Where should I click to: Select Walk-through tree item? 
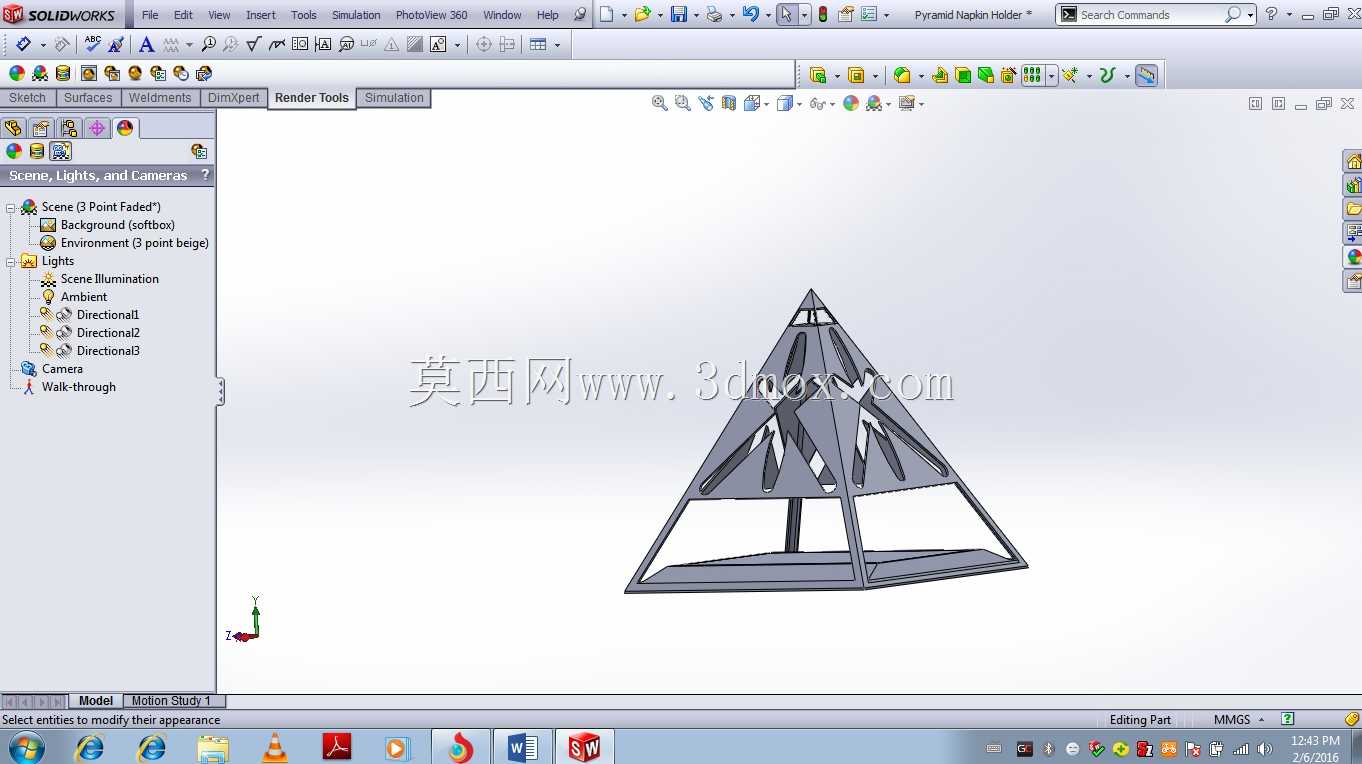[79, 387]
